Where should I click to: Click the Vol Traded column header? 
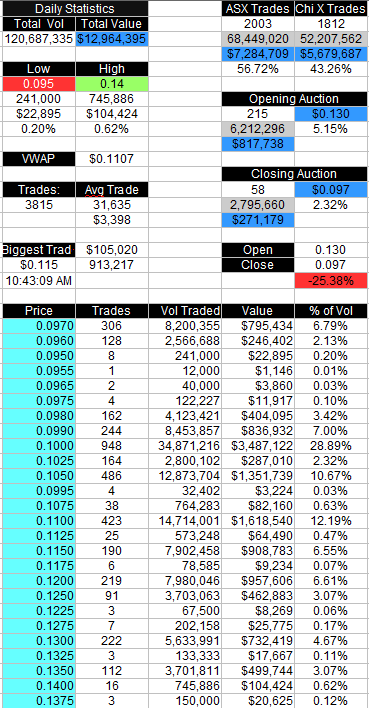[185, 311]
